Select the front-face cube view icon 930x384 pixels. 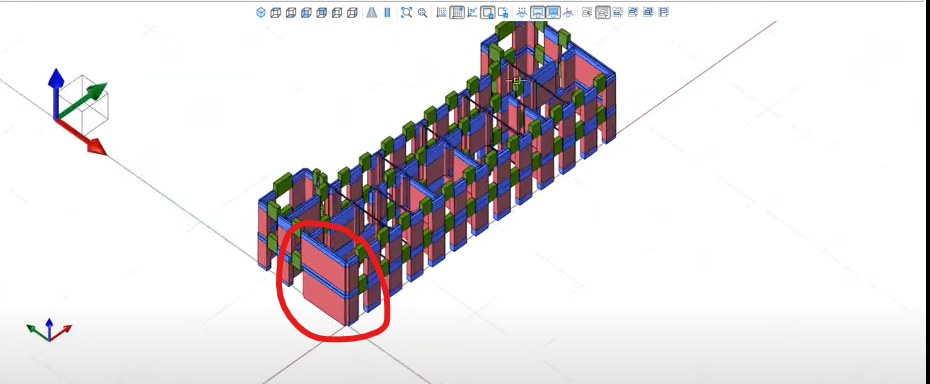point(306,12)
